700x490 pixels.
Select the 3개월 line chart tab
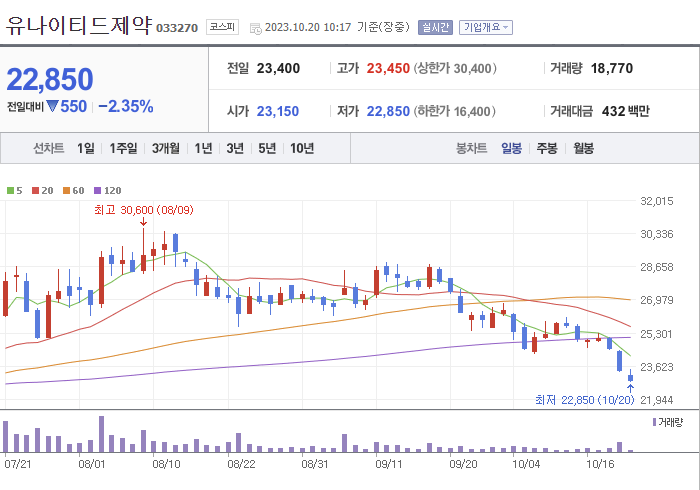[166, 148]
